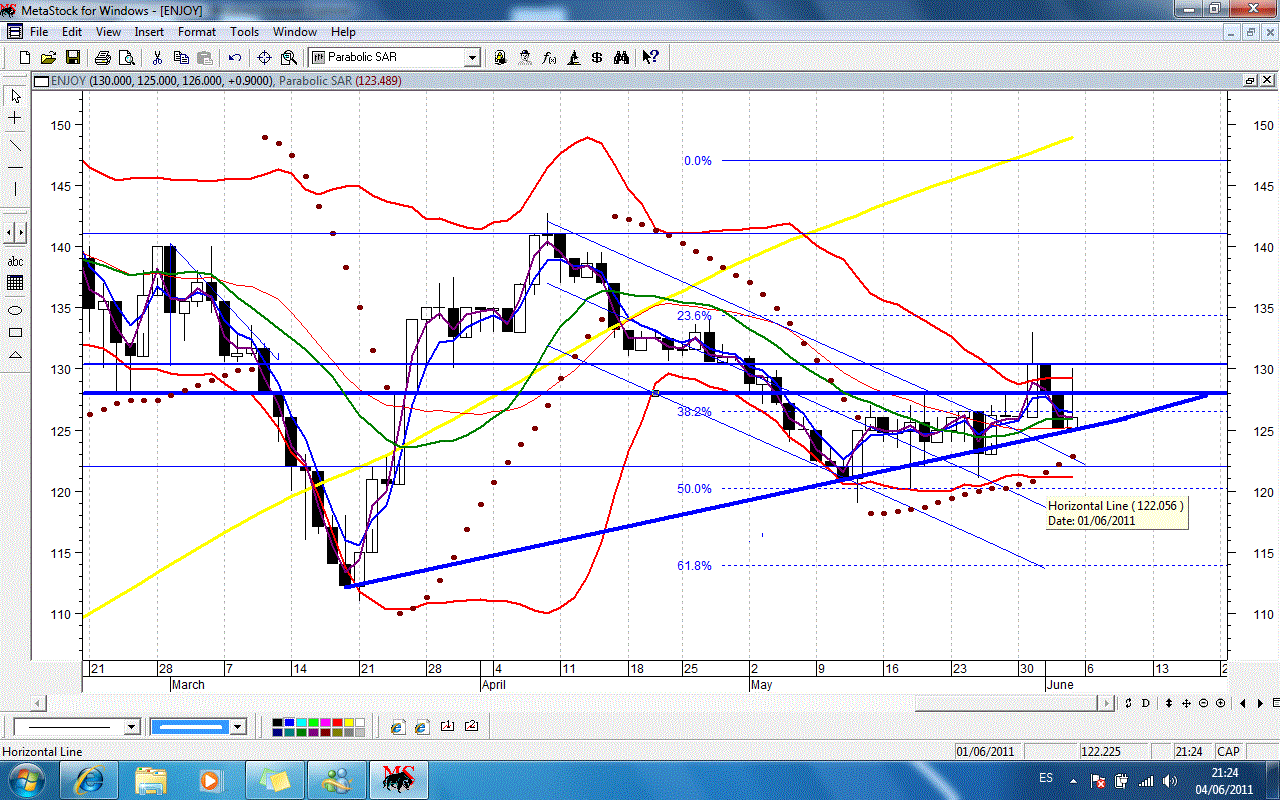1280x800 pixels.
Task: Choose a security with crosshair icon
Action: [265, 58]
